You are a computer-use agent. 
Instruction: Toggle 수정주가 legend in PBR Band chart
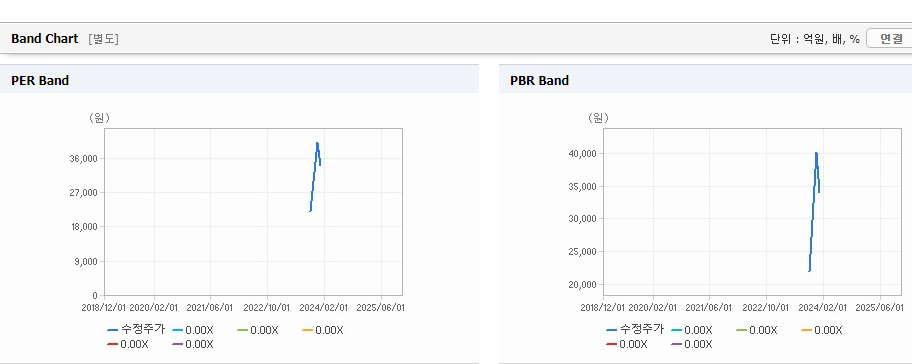click(635, 330)
